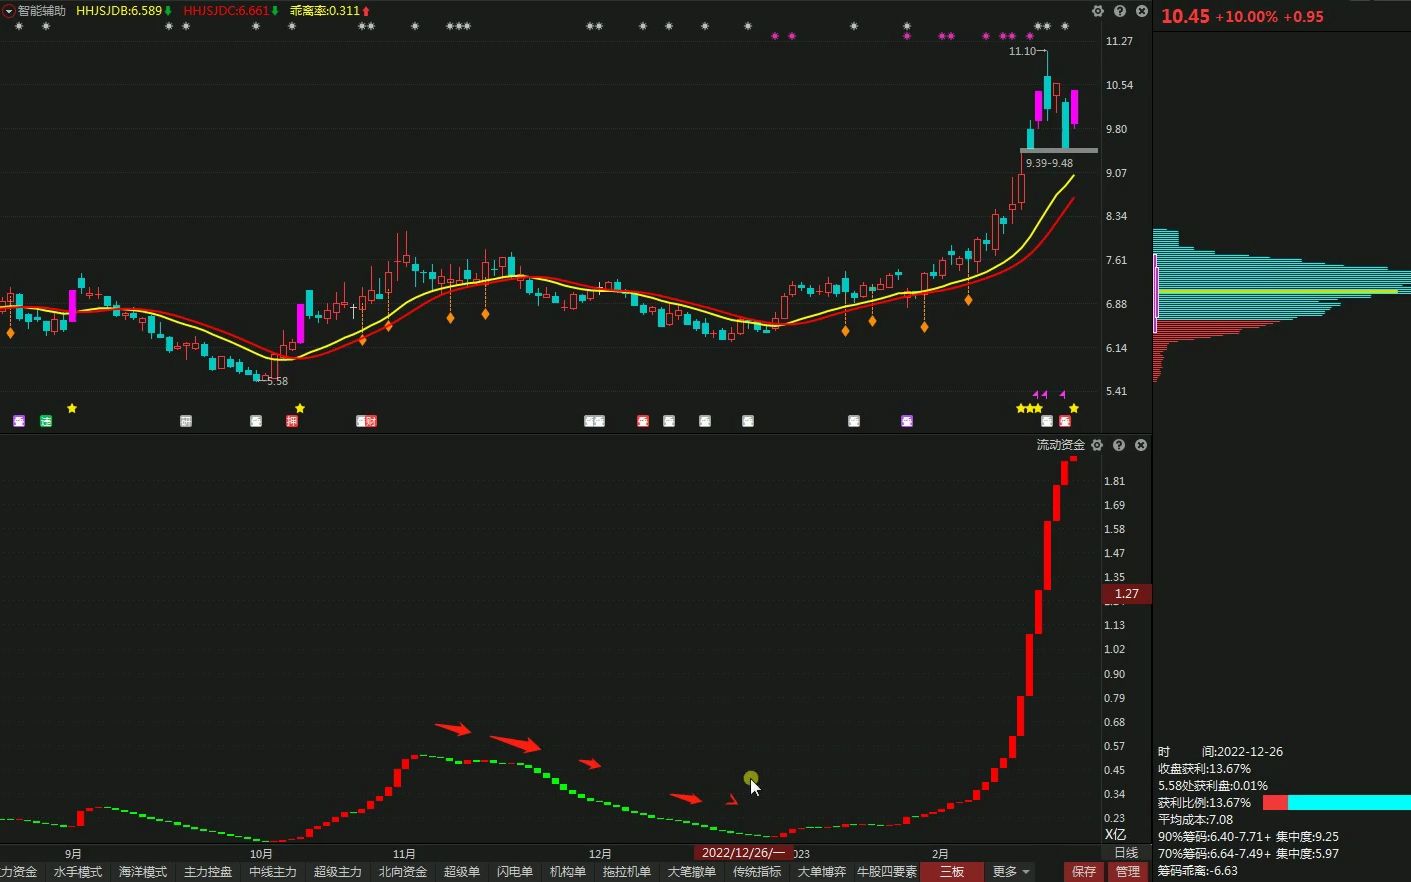Click the 11.10 high price label
Screen dimensions: 1411x882
point(1022,51)
